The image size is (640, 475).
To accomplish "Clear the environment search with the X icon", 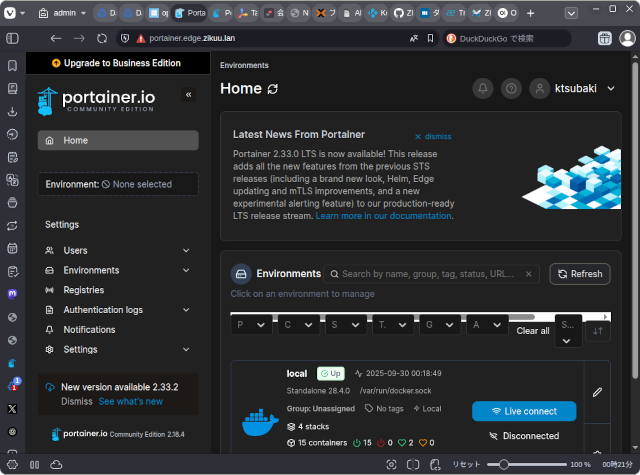I will (529, 274).
